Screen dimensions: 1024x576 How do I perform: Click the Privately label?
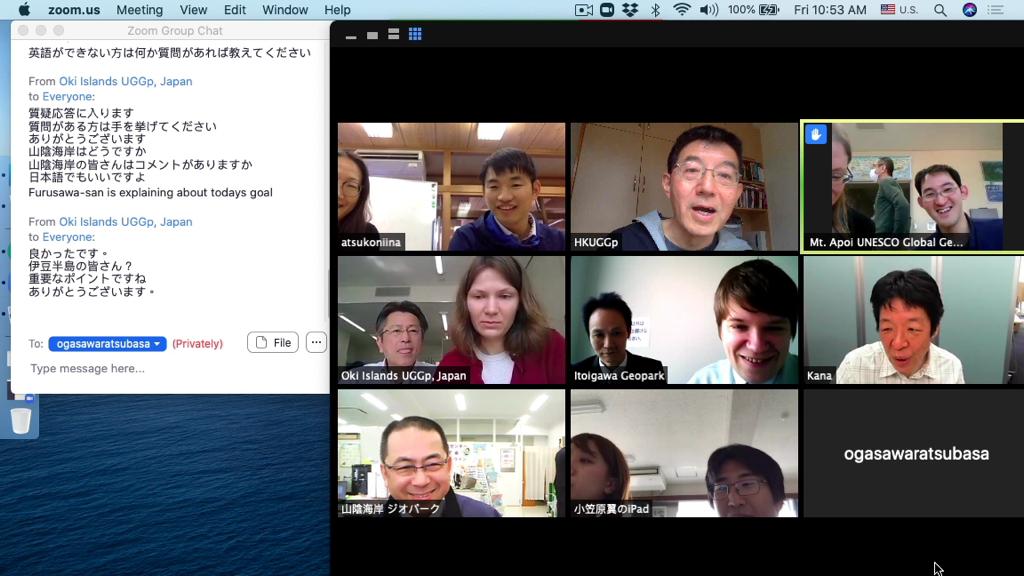(x=197, y=344)
